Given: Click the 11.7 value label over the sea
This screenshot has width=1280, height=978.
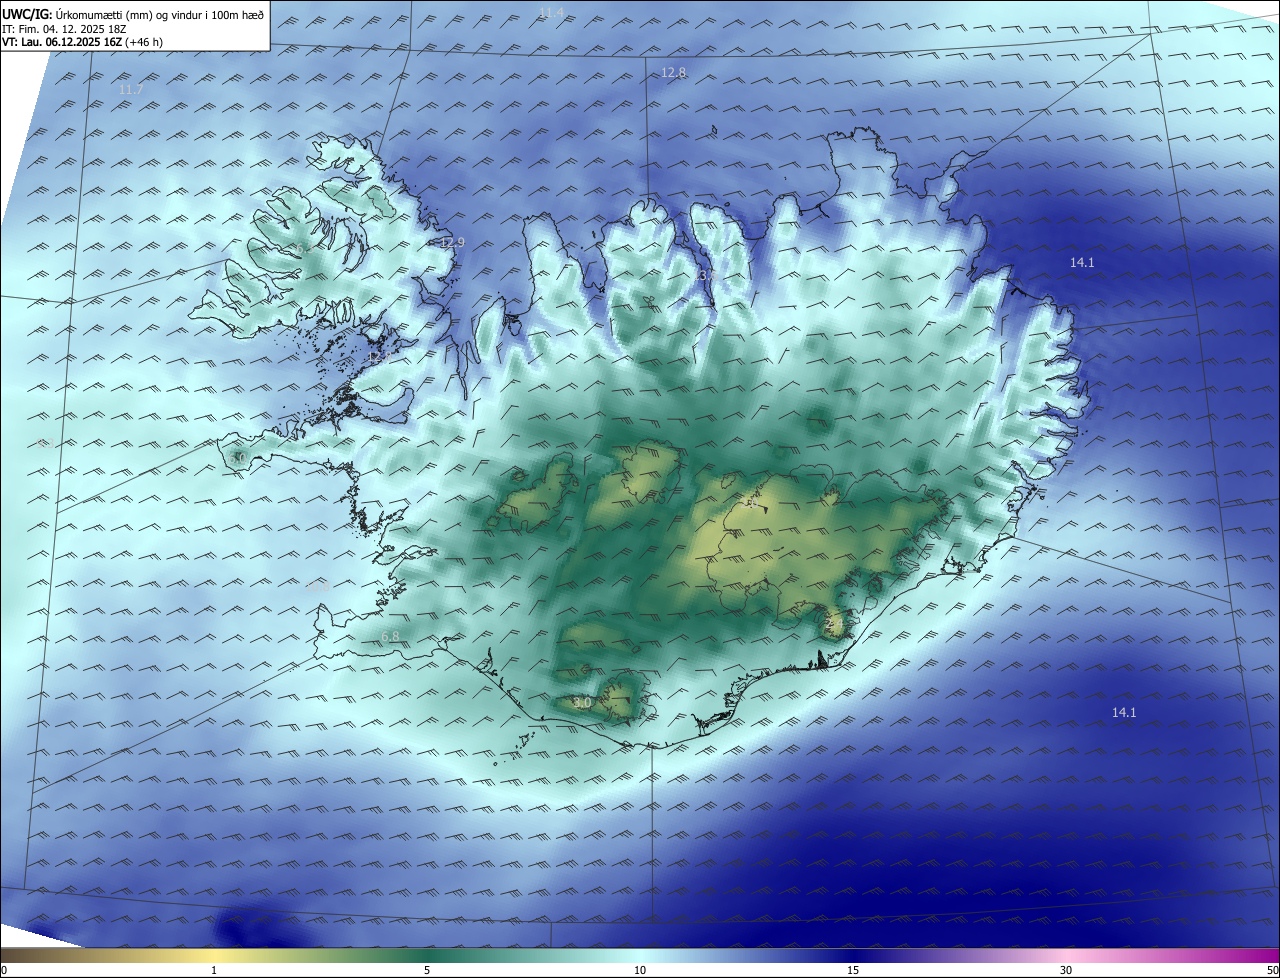Looking at the screenshot, I should point(131,90).
